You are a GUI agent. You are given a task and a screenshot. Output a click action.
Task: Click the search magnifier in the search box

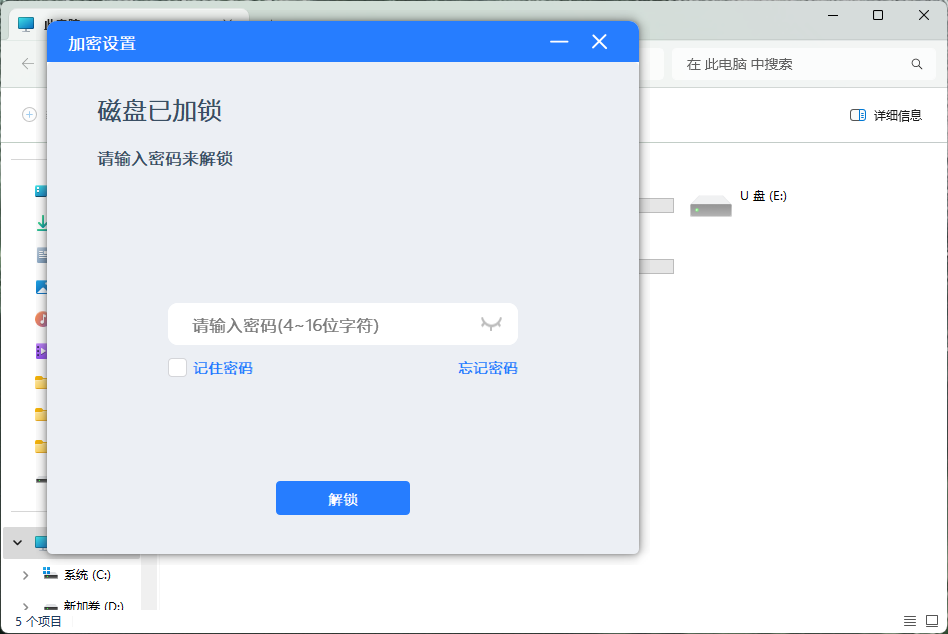[x=916, y=64]
